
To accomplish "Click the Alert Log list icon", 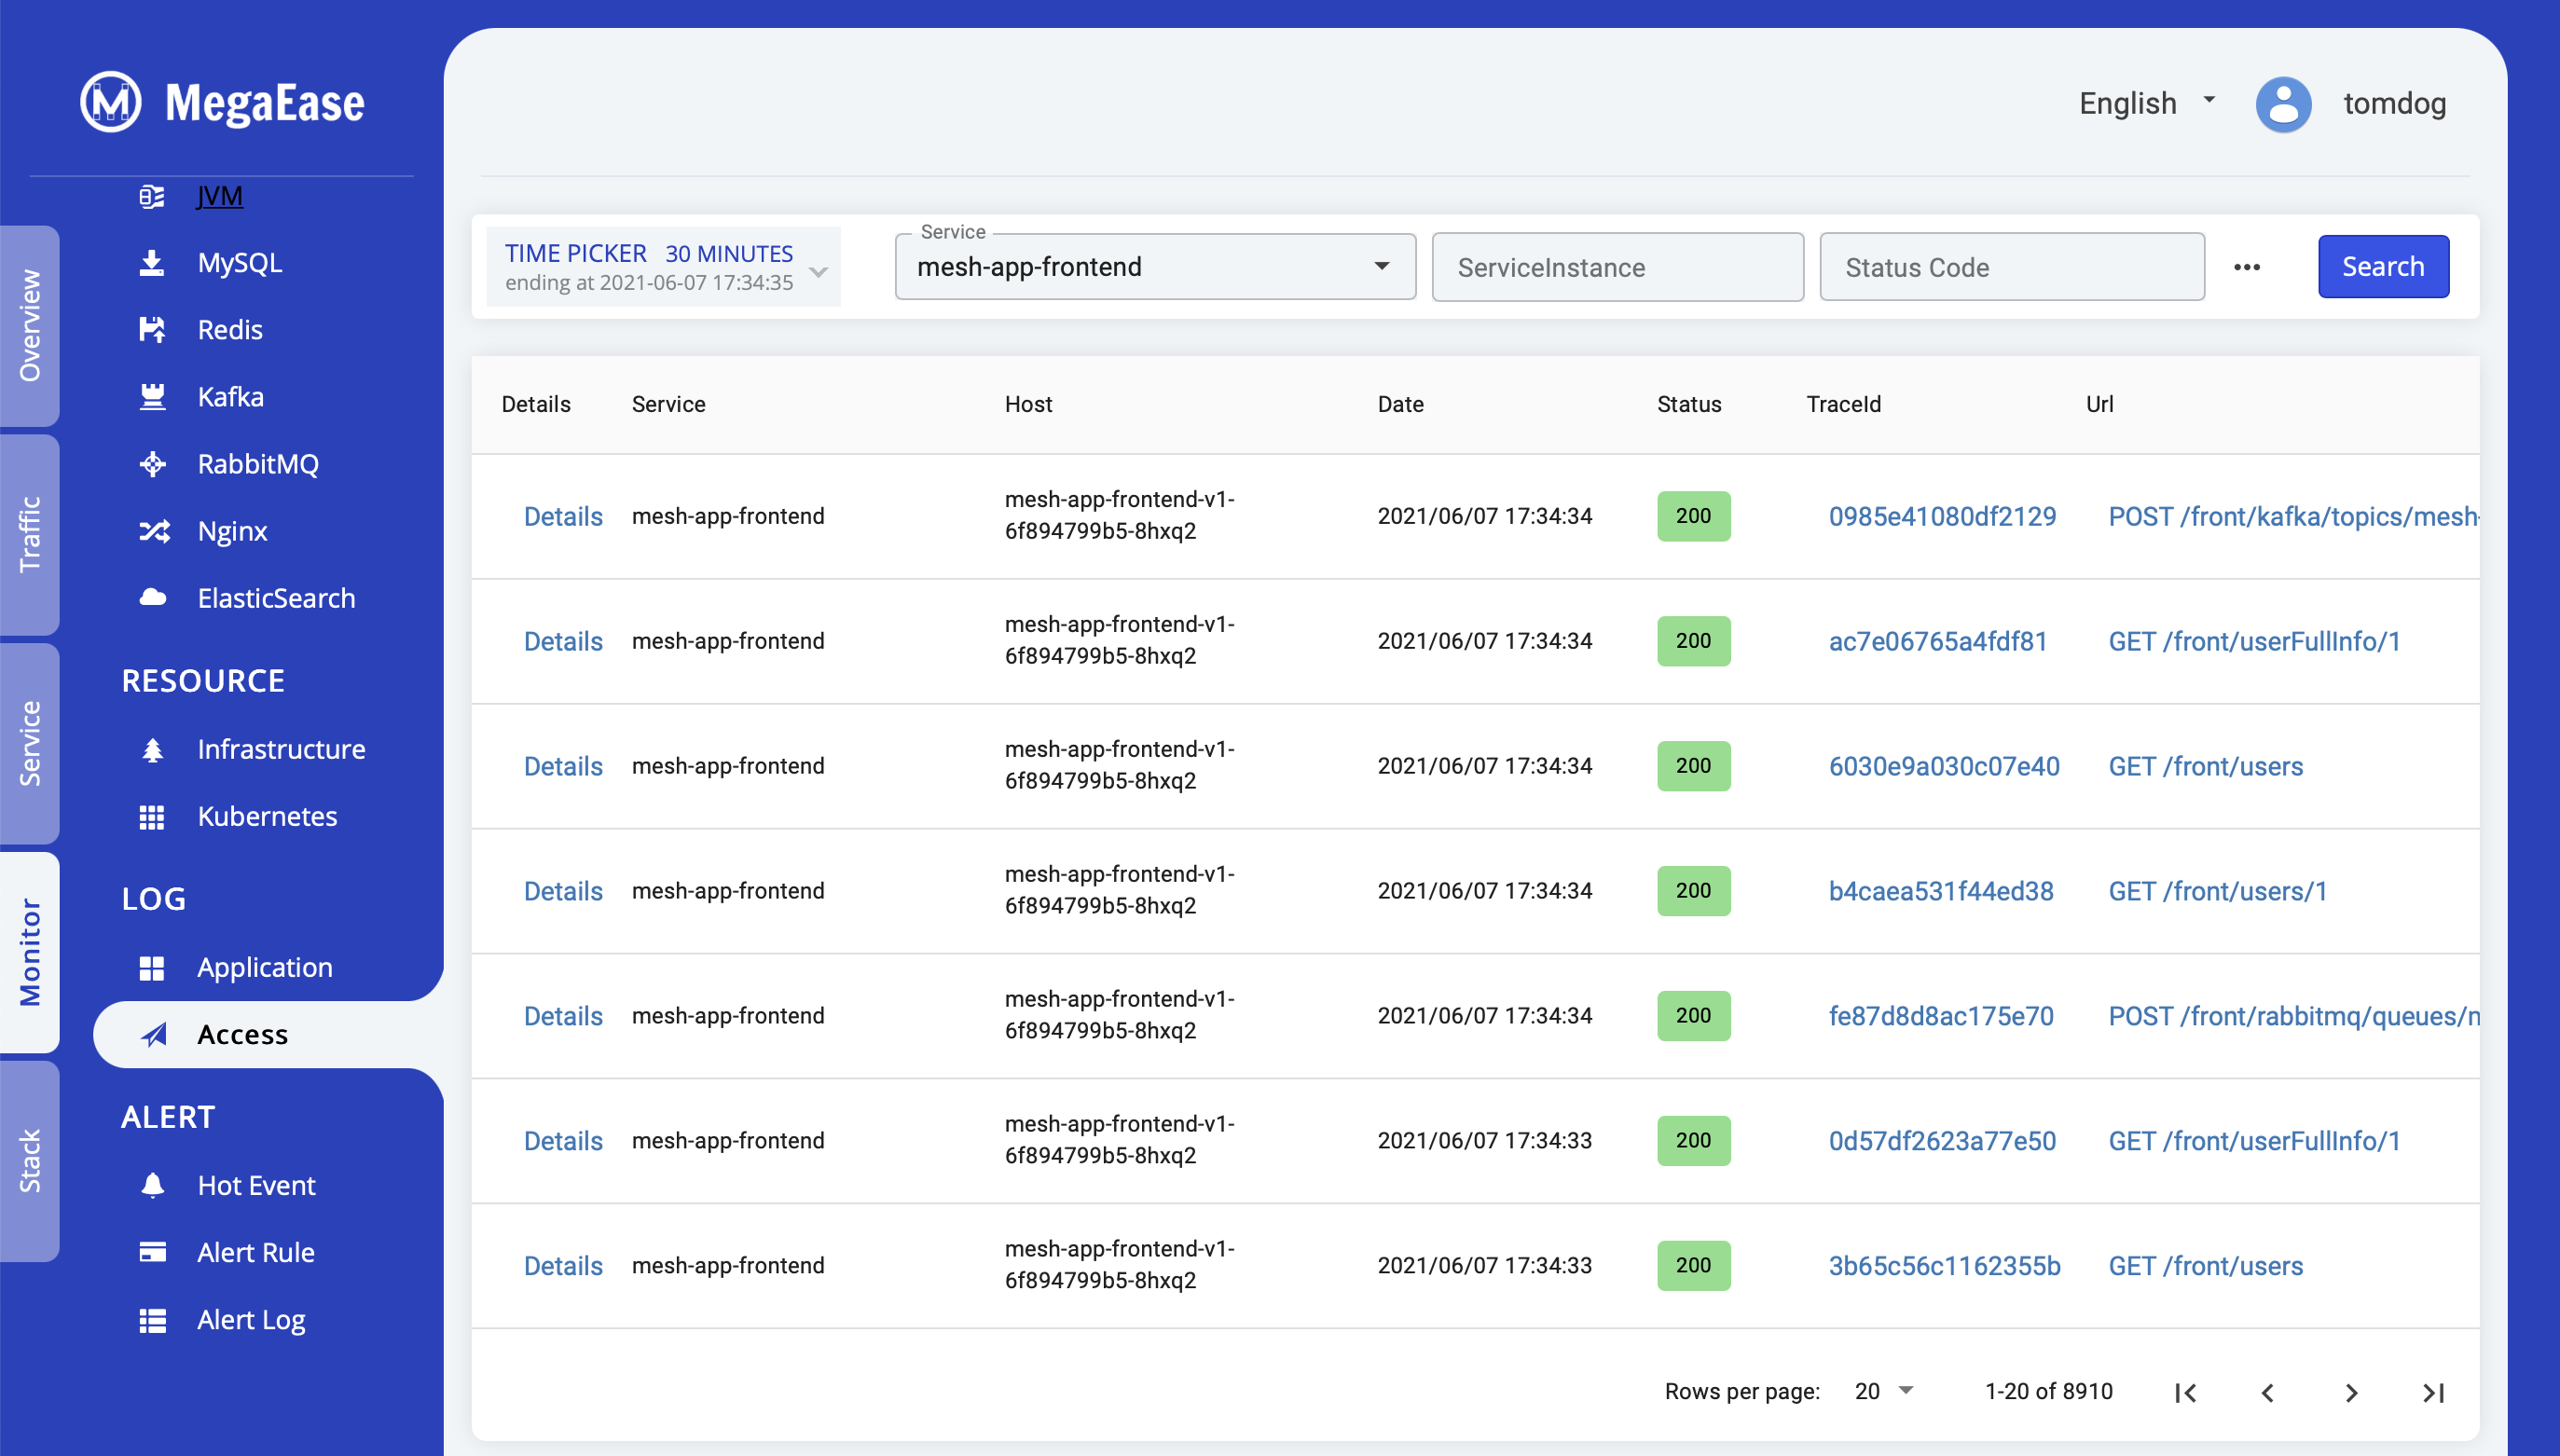I will click(x=152, y=1320).
